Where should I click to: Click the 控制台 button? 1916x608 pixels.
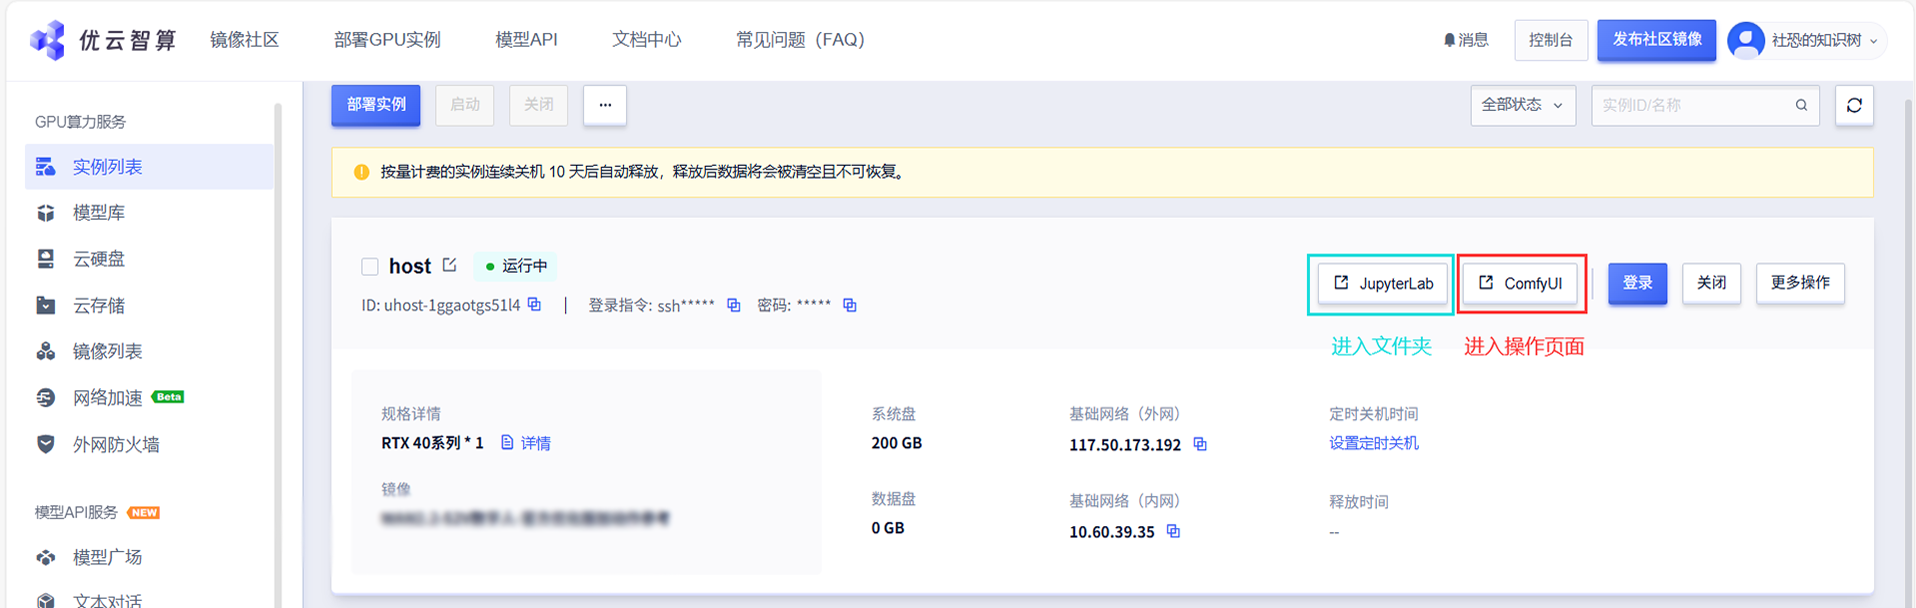(1551, 40)
